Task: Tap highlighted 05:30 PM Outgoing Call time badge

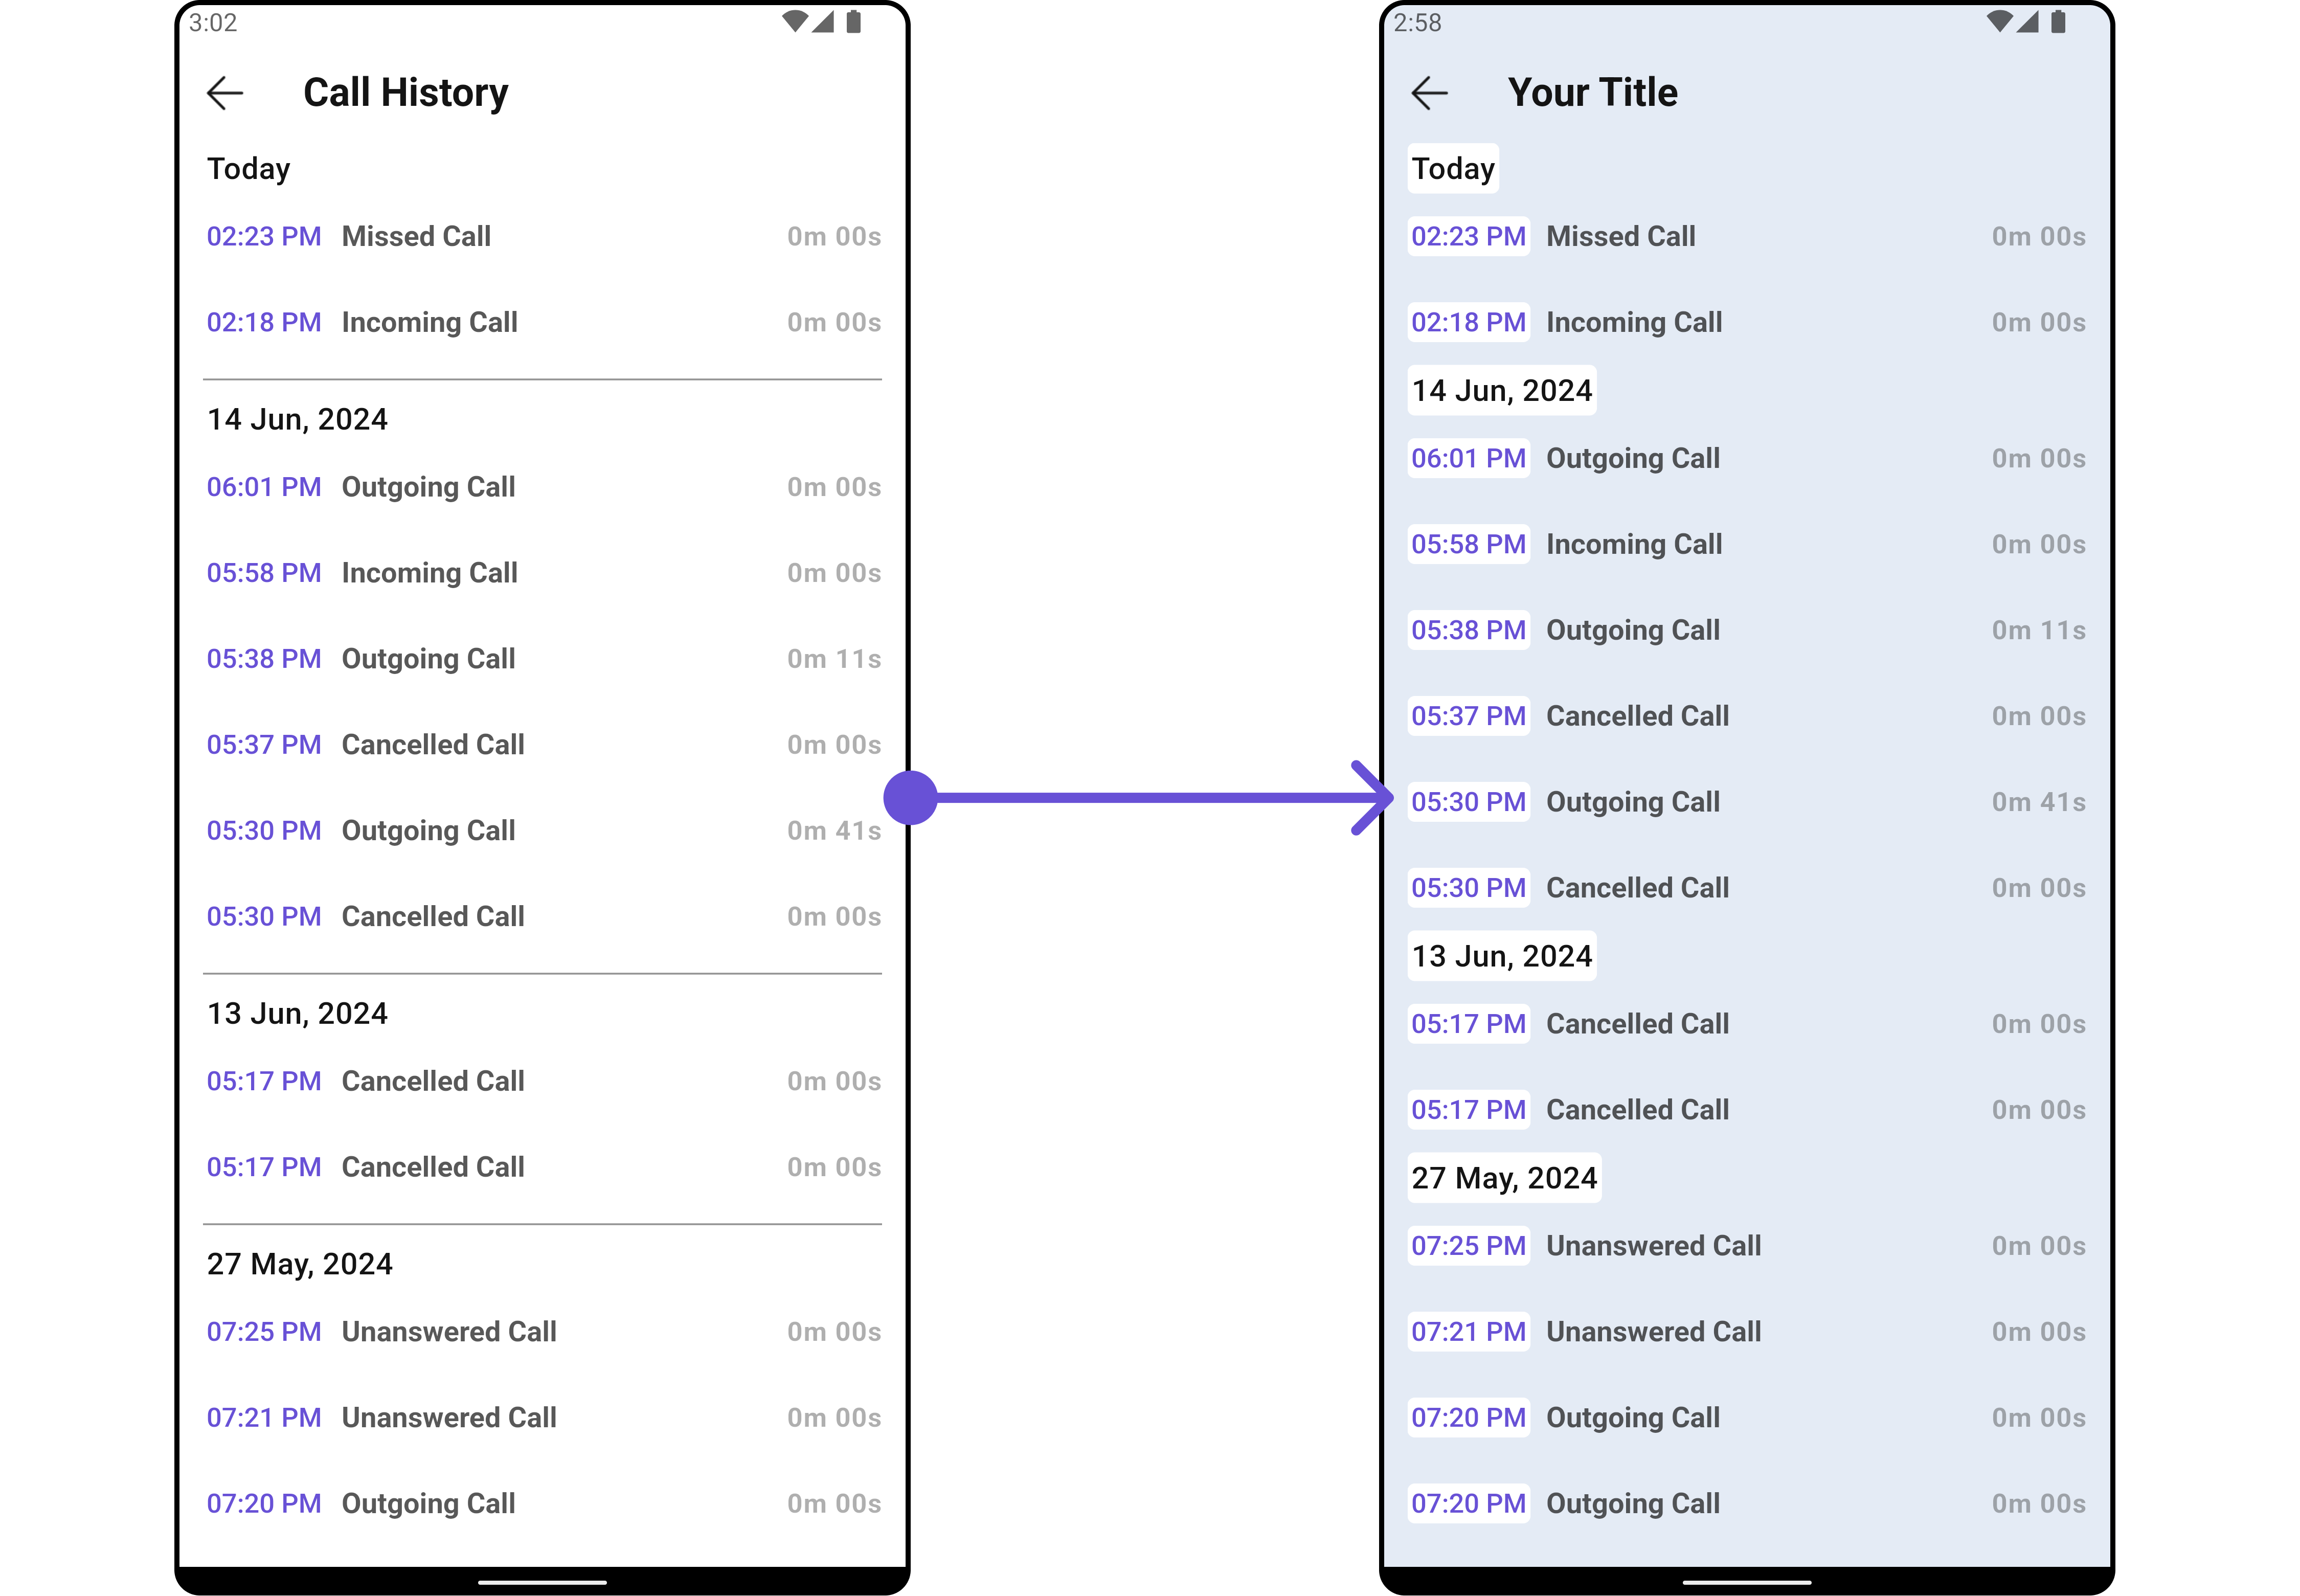Action: click(x=1468, y=802)
